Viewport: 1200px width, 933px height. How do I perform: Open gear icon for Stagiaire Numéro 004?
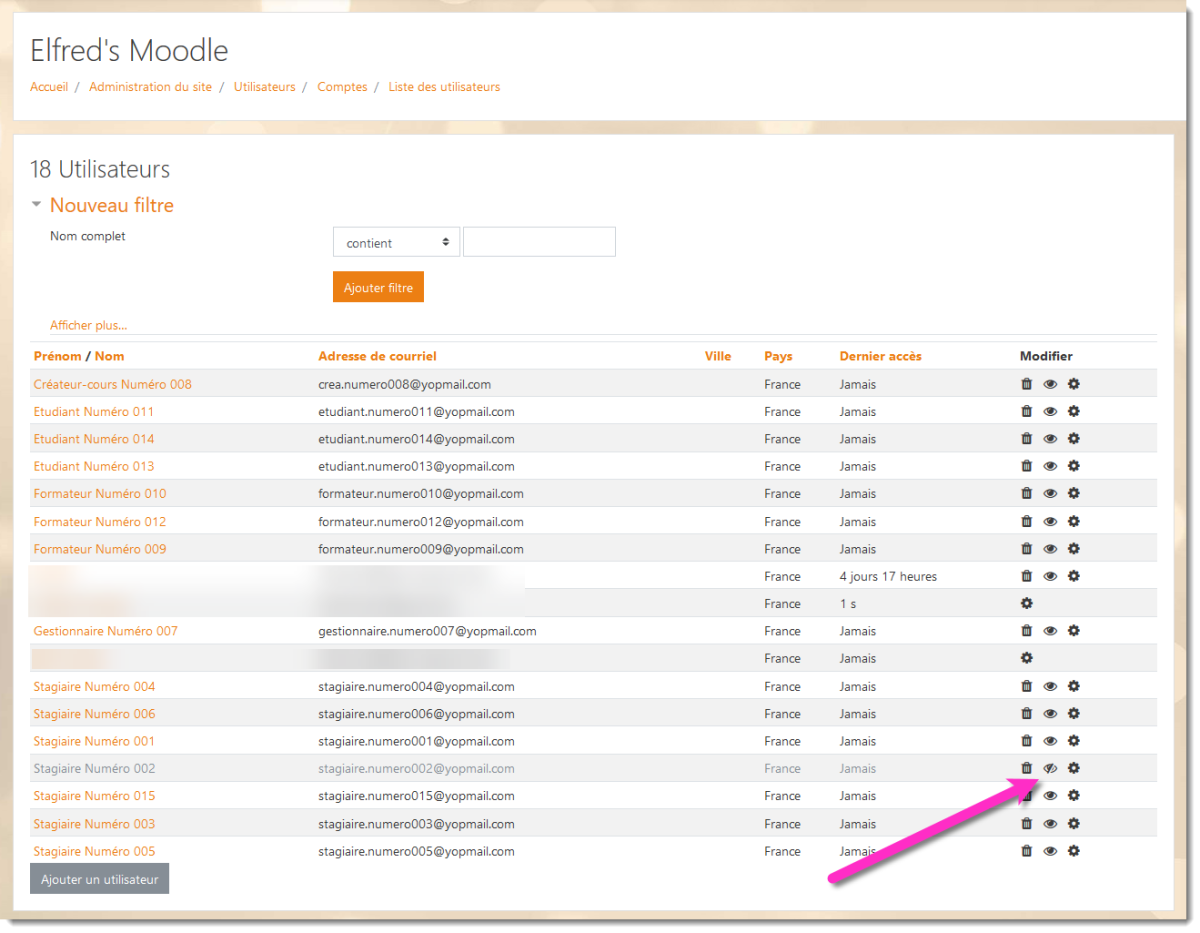pyautogui.click(x=1074, y=686)
